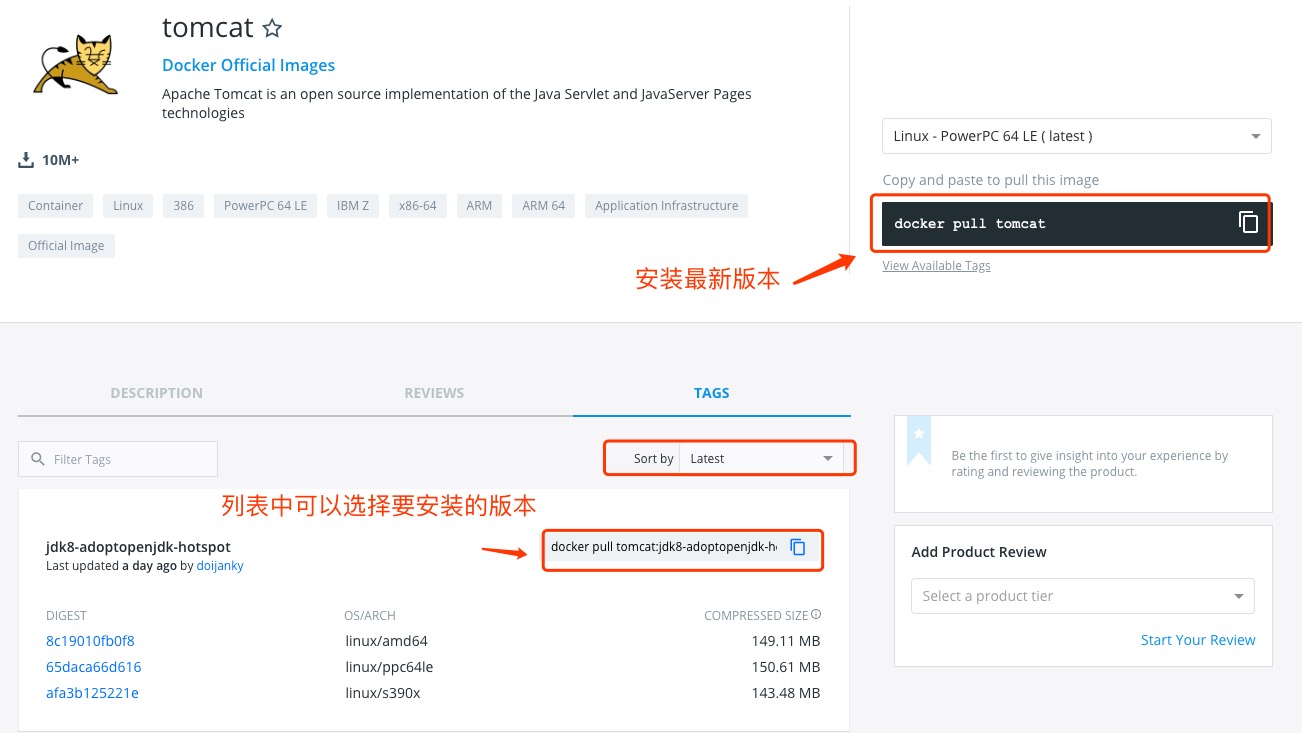Open the doijanky profile link

click(220, 565)
